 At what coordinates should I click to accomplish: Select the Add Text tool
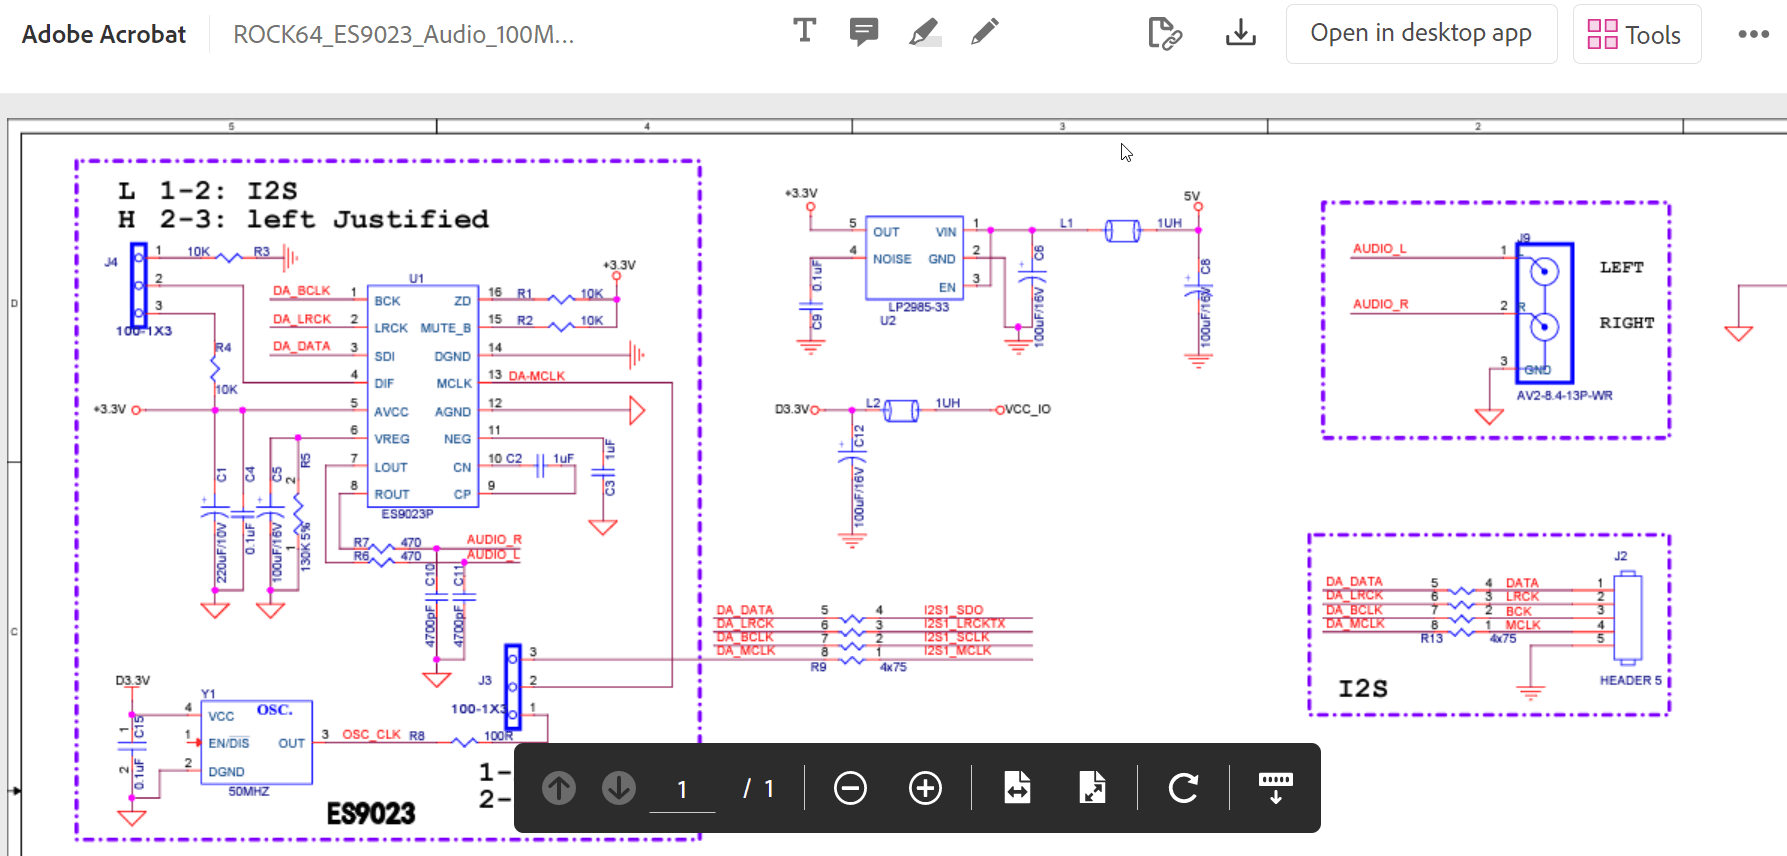(804, 31)
